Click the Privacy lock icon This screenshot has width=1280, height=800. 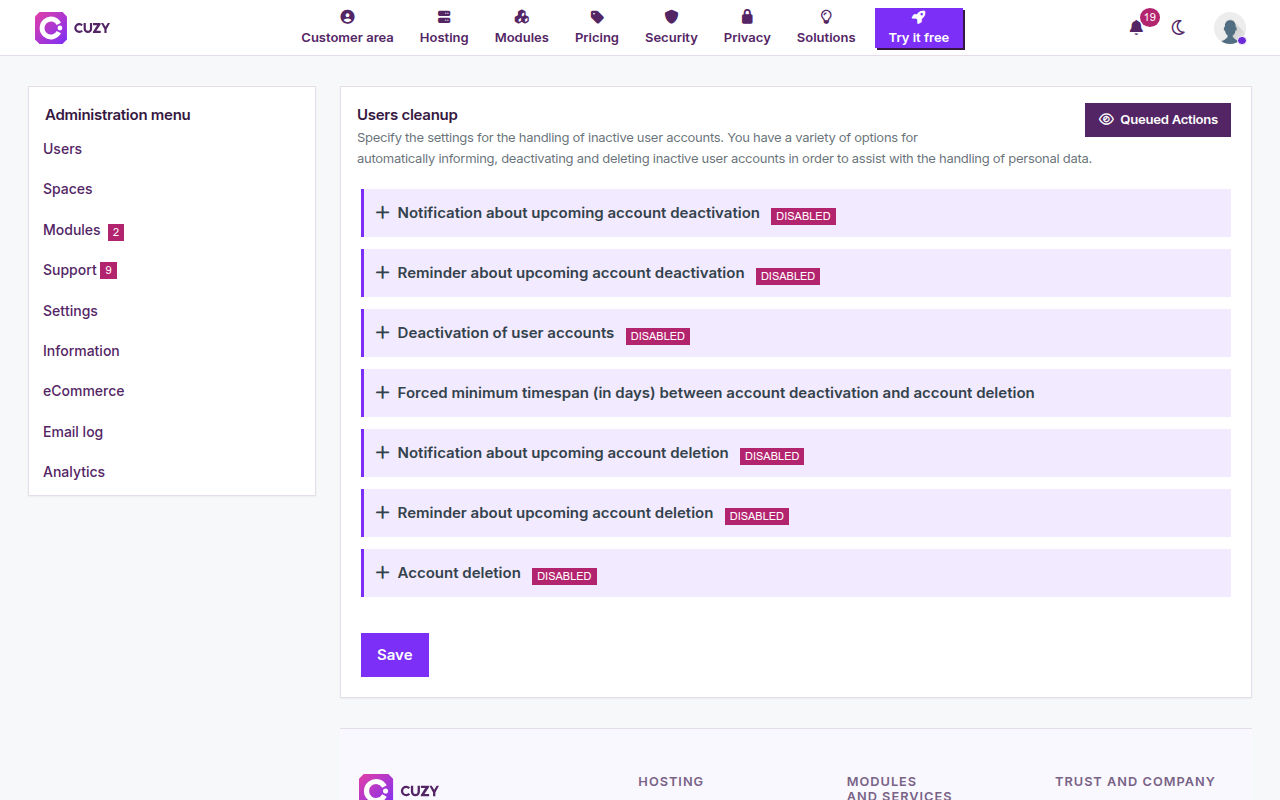pyautogui.click(x=747, y=17)
